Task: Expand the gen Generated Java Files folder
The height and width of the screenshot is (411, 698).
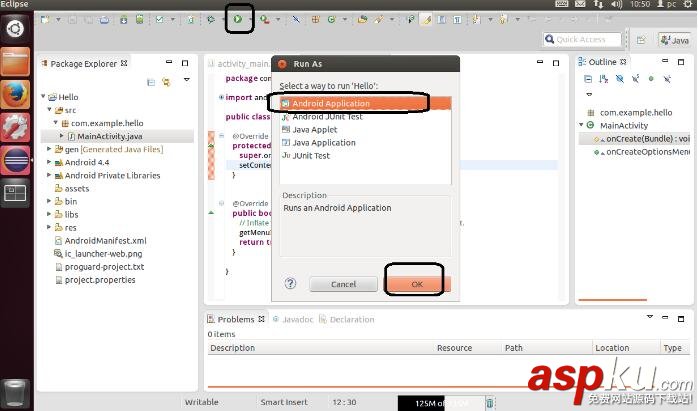Action: pos(49,149)
